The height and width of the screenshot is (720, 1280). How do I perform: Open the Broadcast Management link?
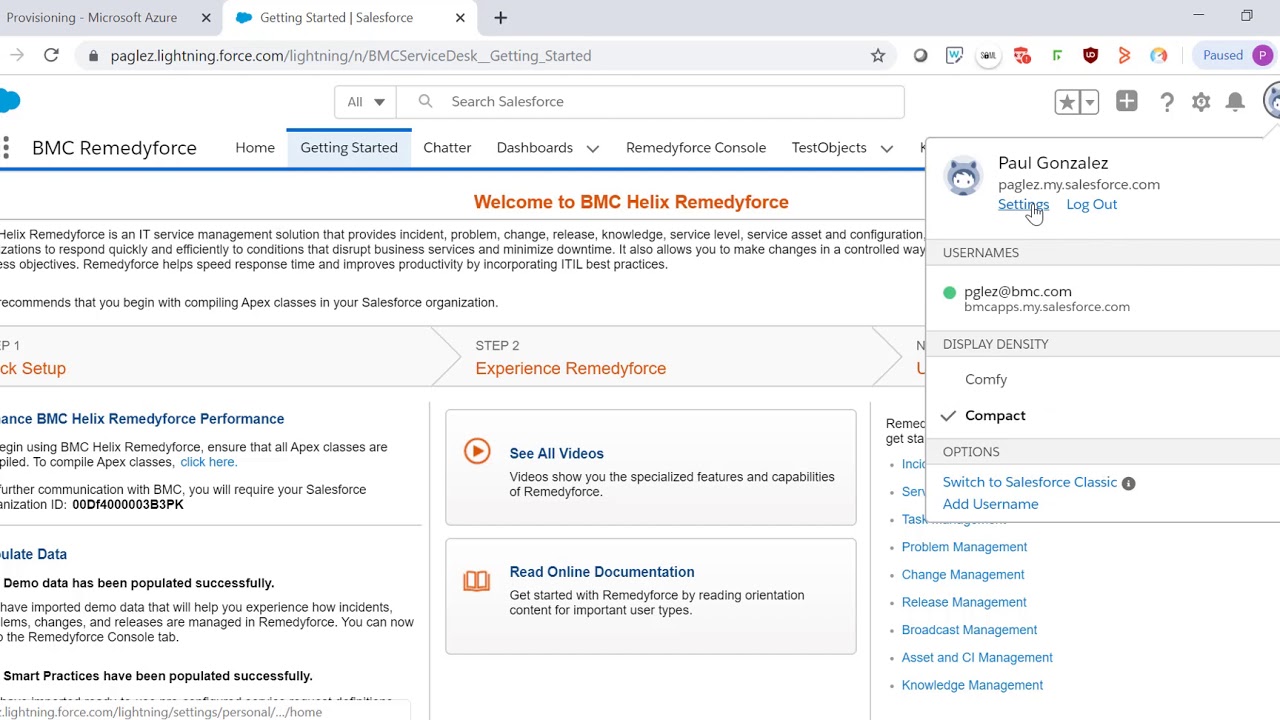tap(969, 630)
